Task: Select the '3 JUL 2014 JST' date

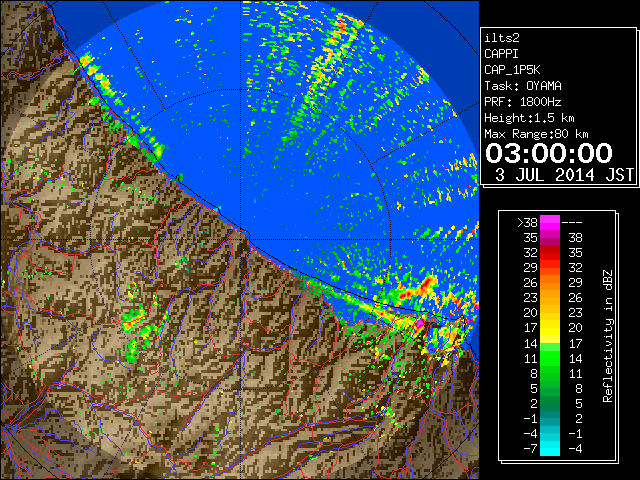Action: pos(564,175)
